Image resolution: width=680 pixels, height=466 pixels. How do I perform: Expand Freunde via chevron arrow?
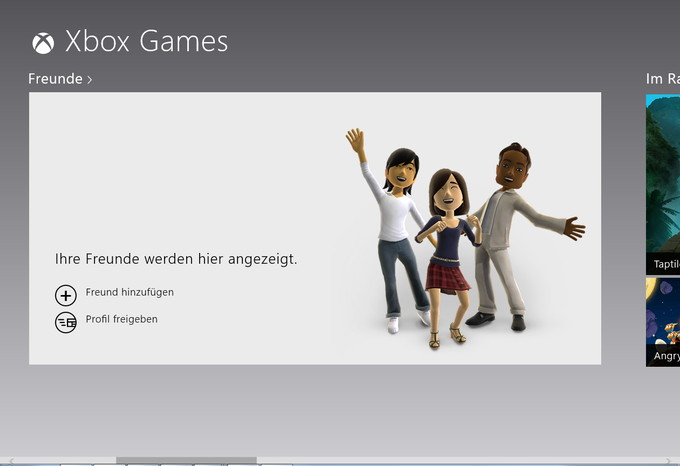(89, 80)
